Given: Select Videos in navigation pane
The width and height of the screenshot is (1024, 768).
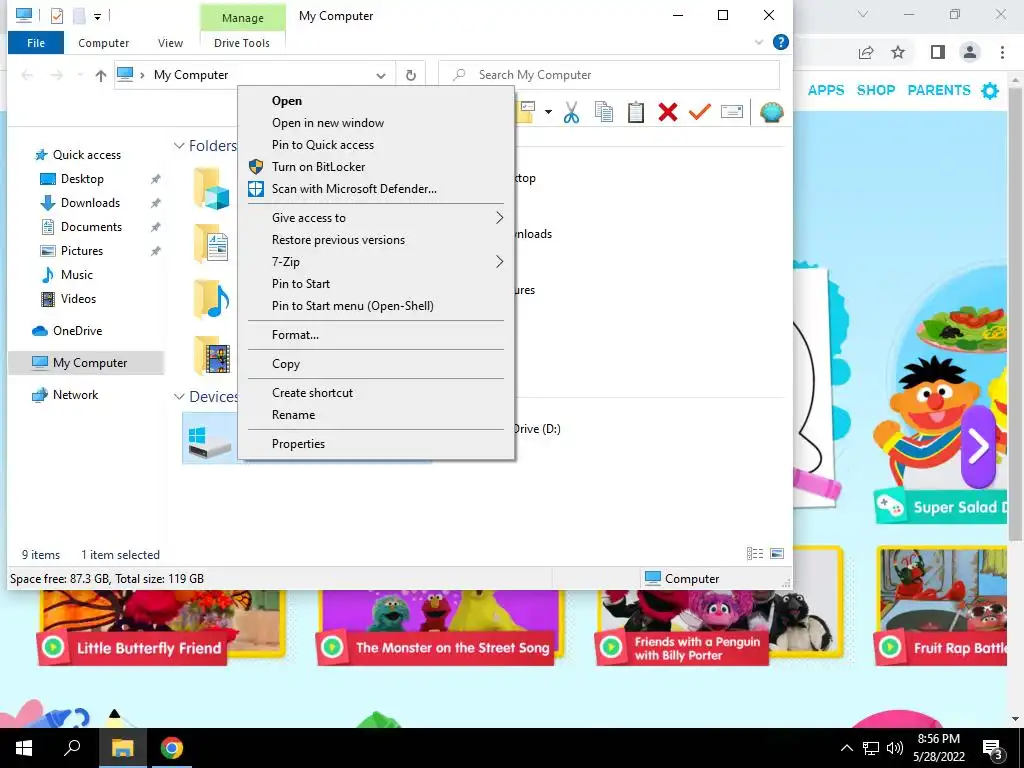Looking at the screenshot, I should (78, 299).
